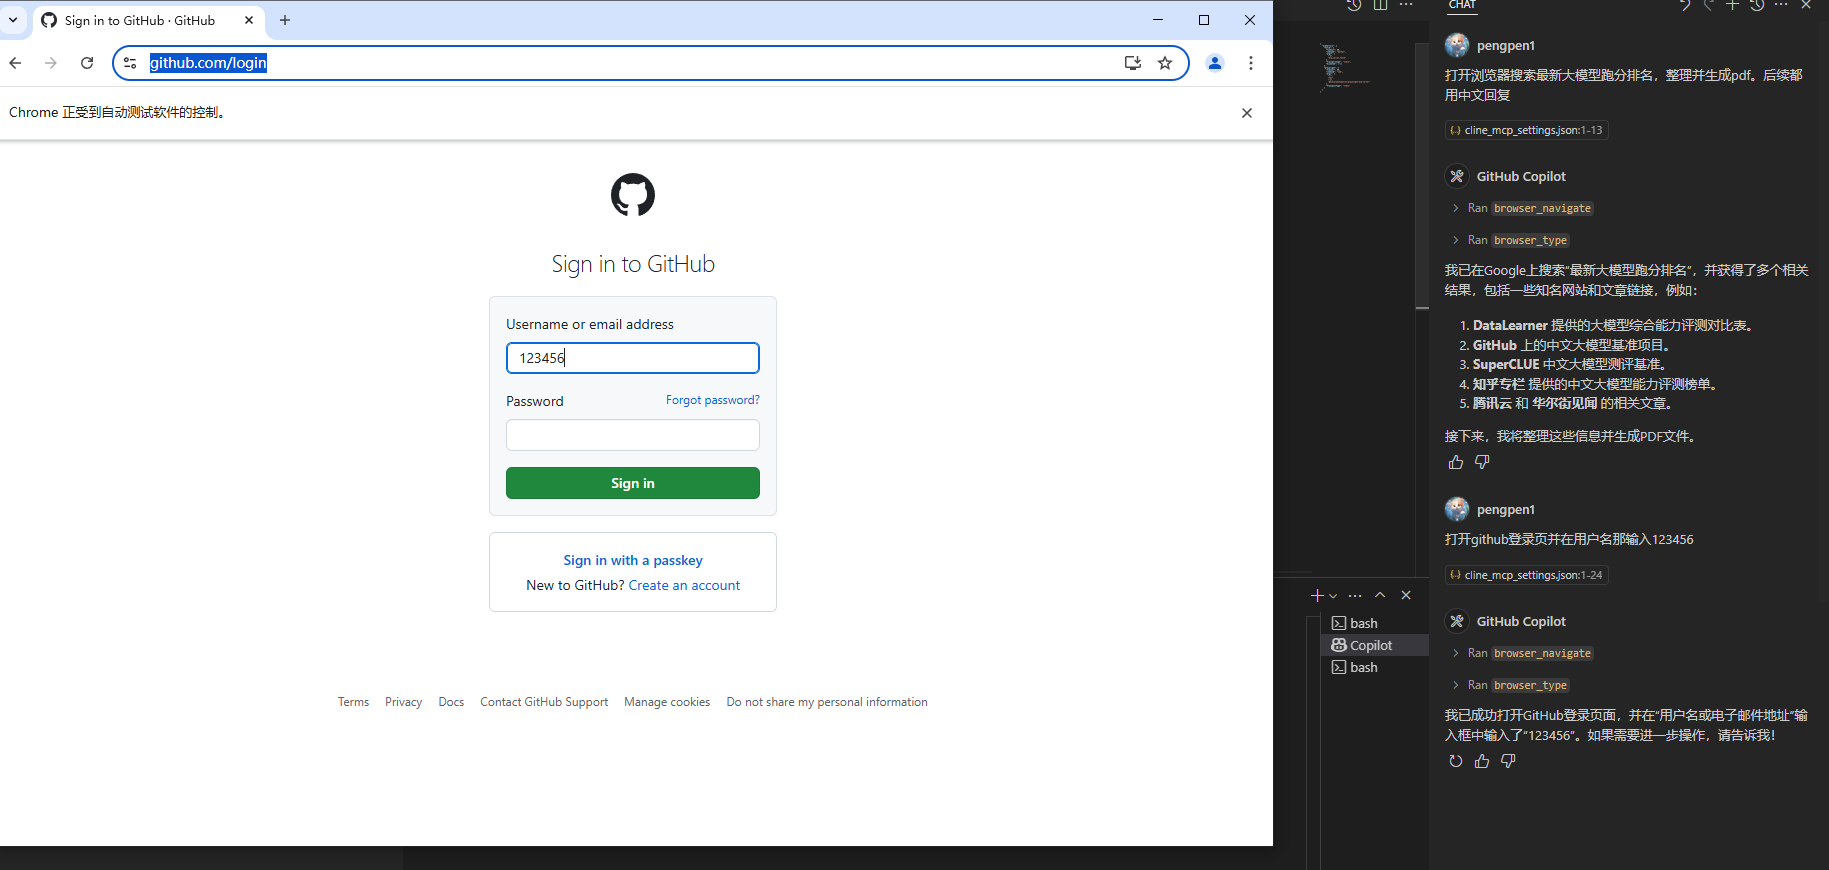Image resolution: width=1829 pixels, height=870 pixels.
Task: View site information icon in address bar
Action: coord(130,63)
